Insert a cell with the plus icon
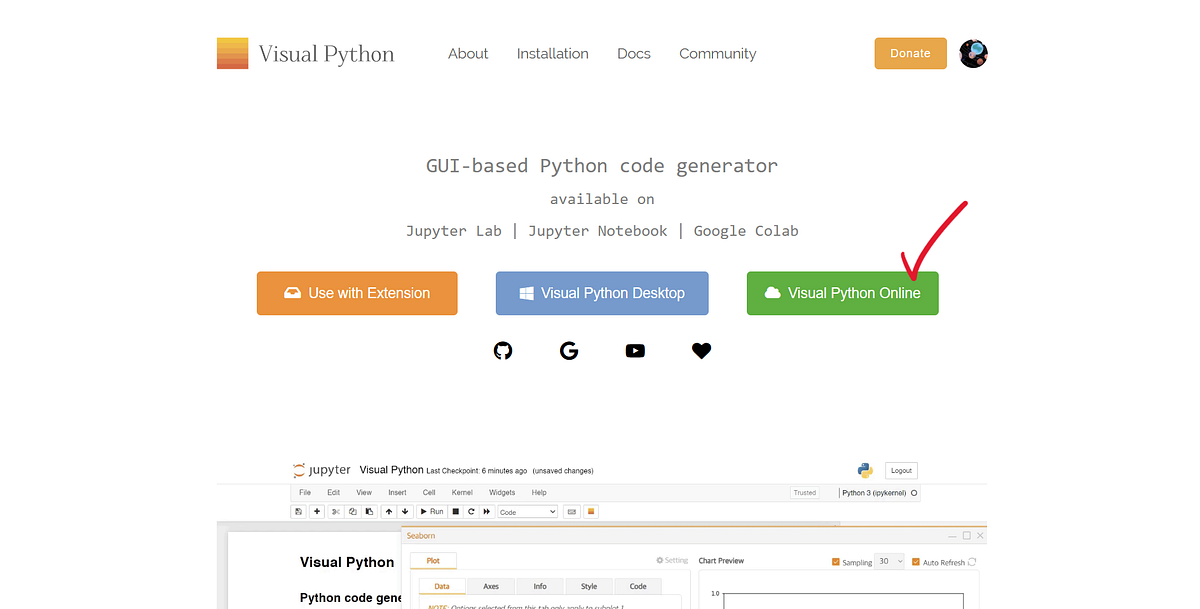The height and width of the screenshot is (609, 1200). point(316,511)
